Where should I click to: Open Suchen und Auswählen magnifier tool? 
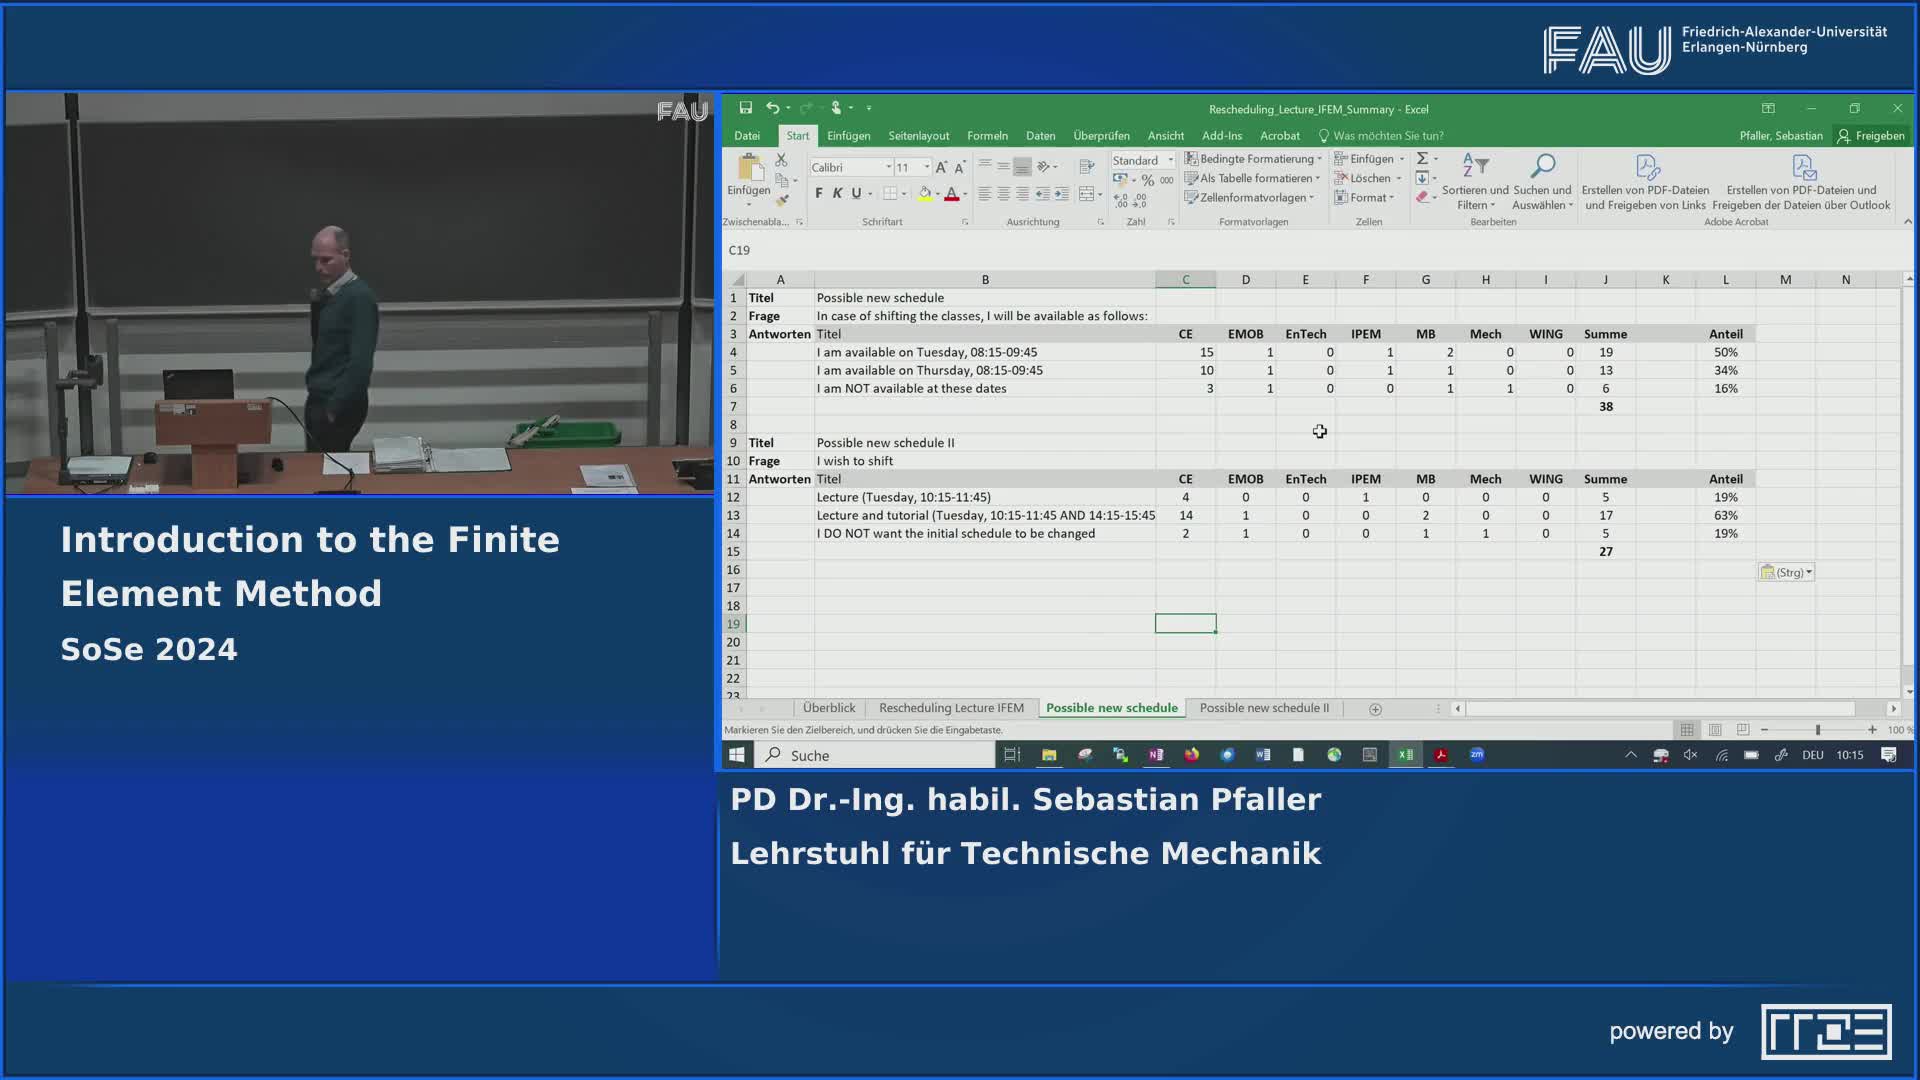1542,166
